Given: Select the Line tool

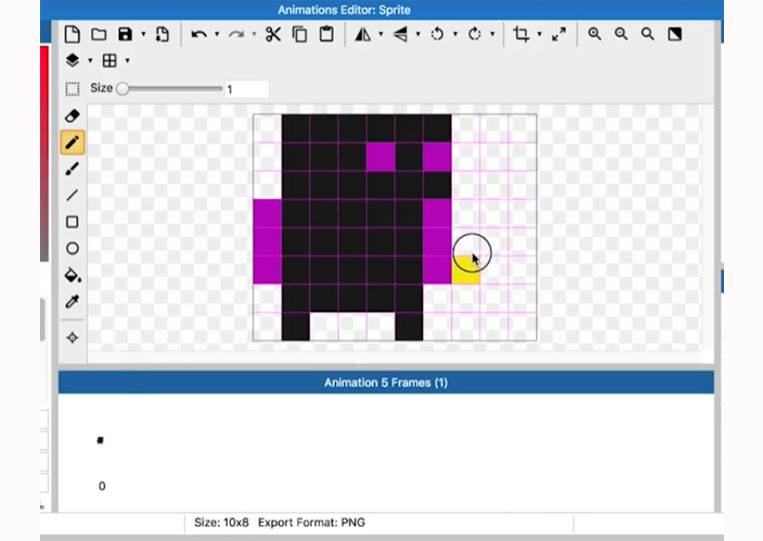Looking at the screenshot, I should click(x=72, y=195).
